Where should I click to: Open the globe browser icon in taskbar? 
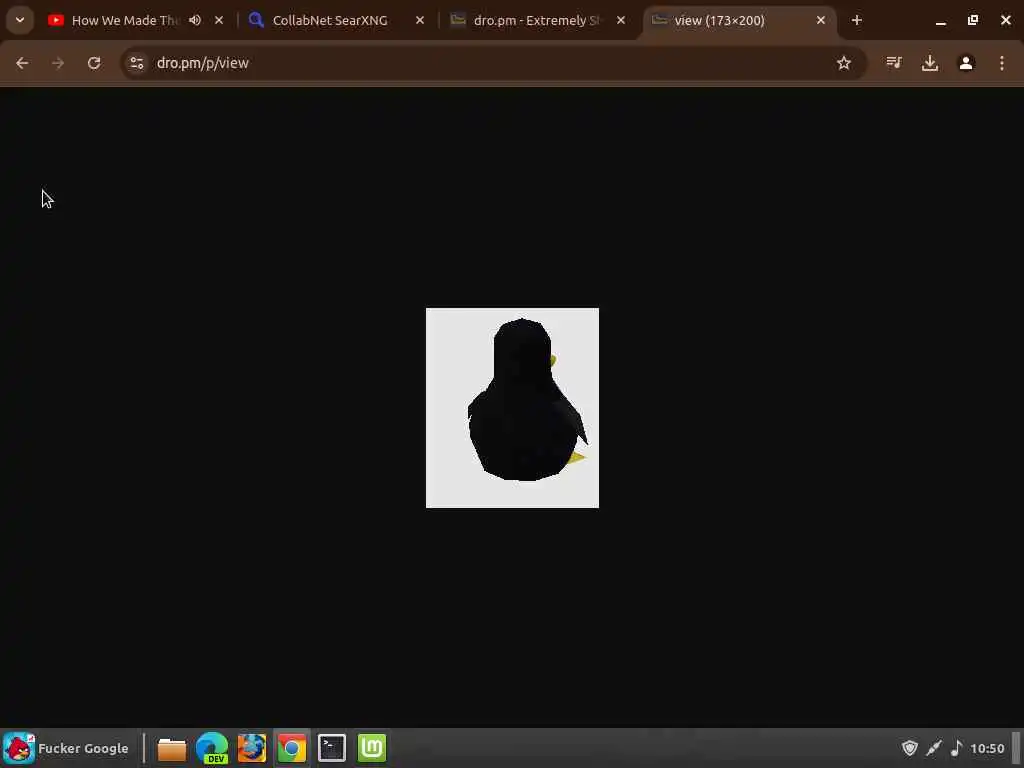coord(252,748)
